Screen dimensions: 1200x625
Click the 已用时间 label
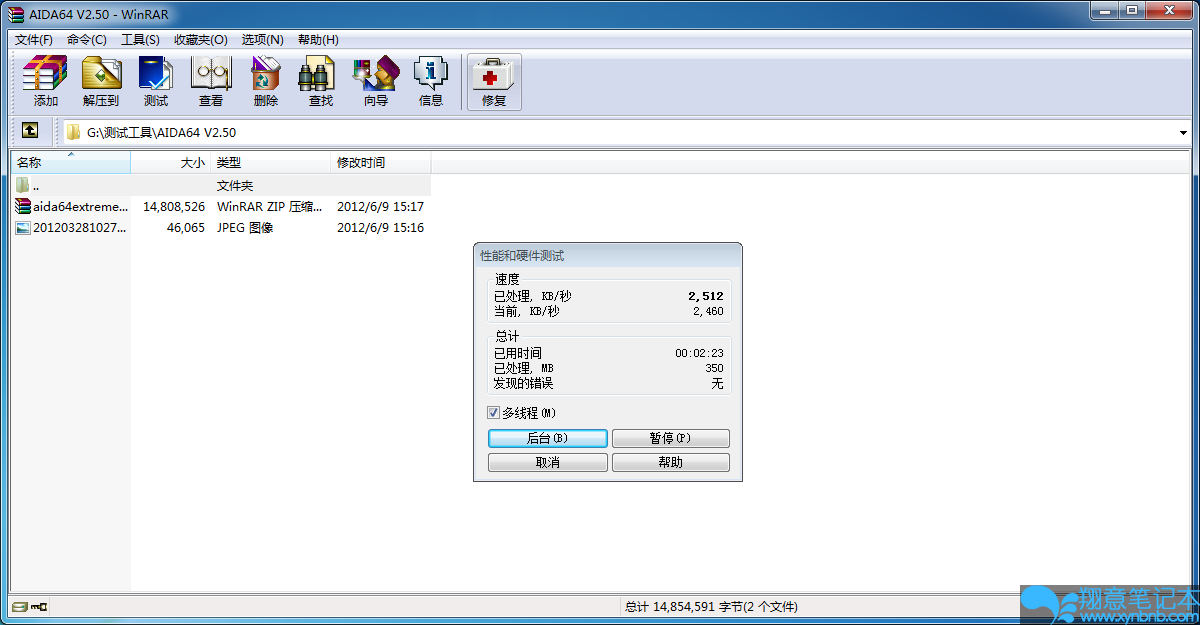[517, 353]
